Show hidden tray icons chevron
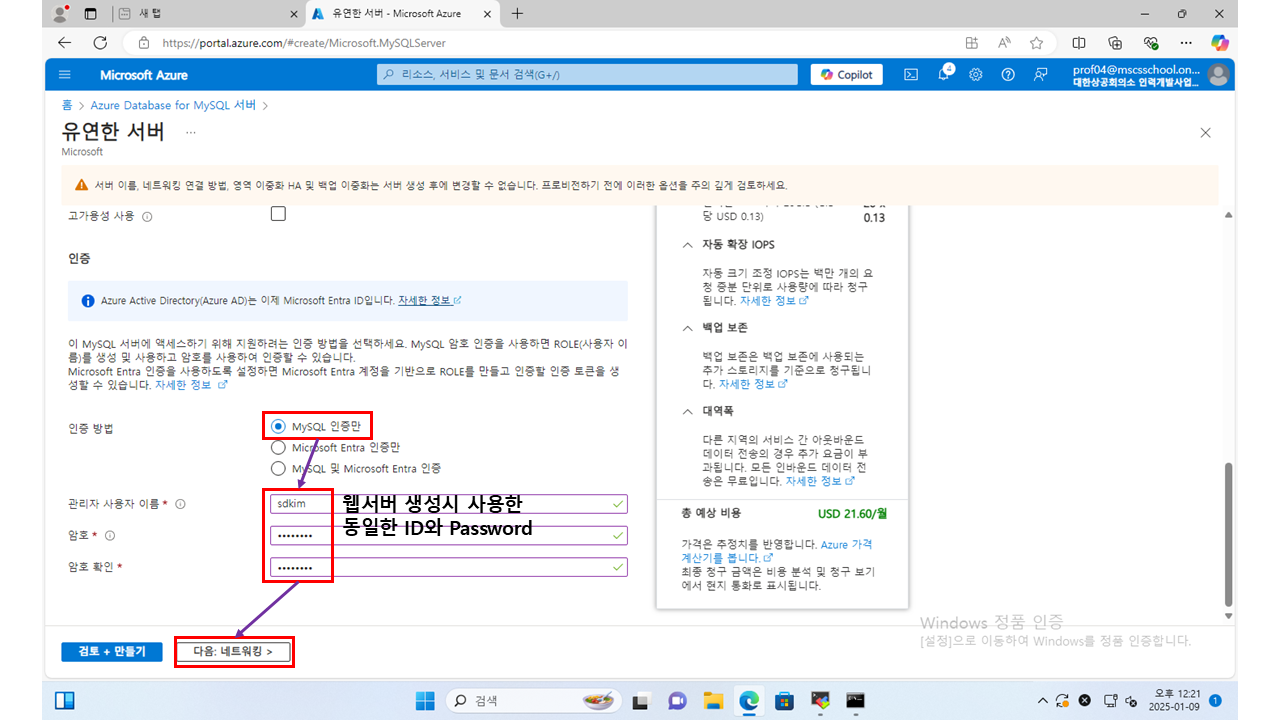This screenshot has width=1280, height=720. (1042, 701)
